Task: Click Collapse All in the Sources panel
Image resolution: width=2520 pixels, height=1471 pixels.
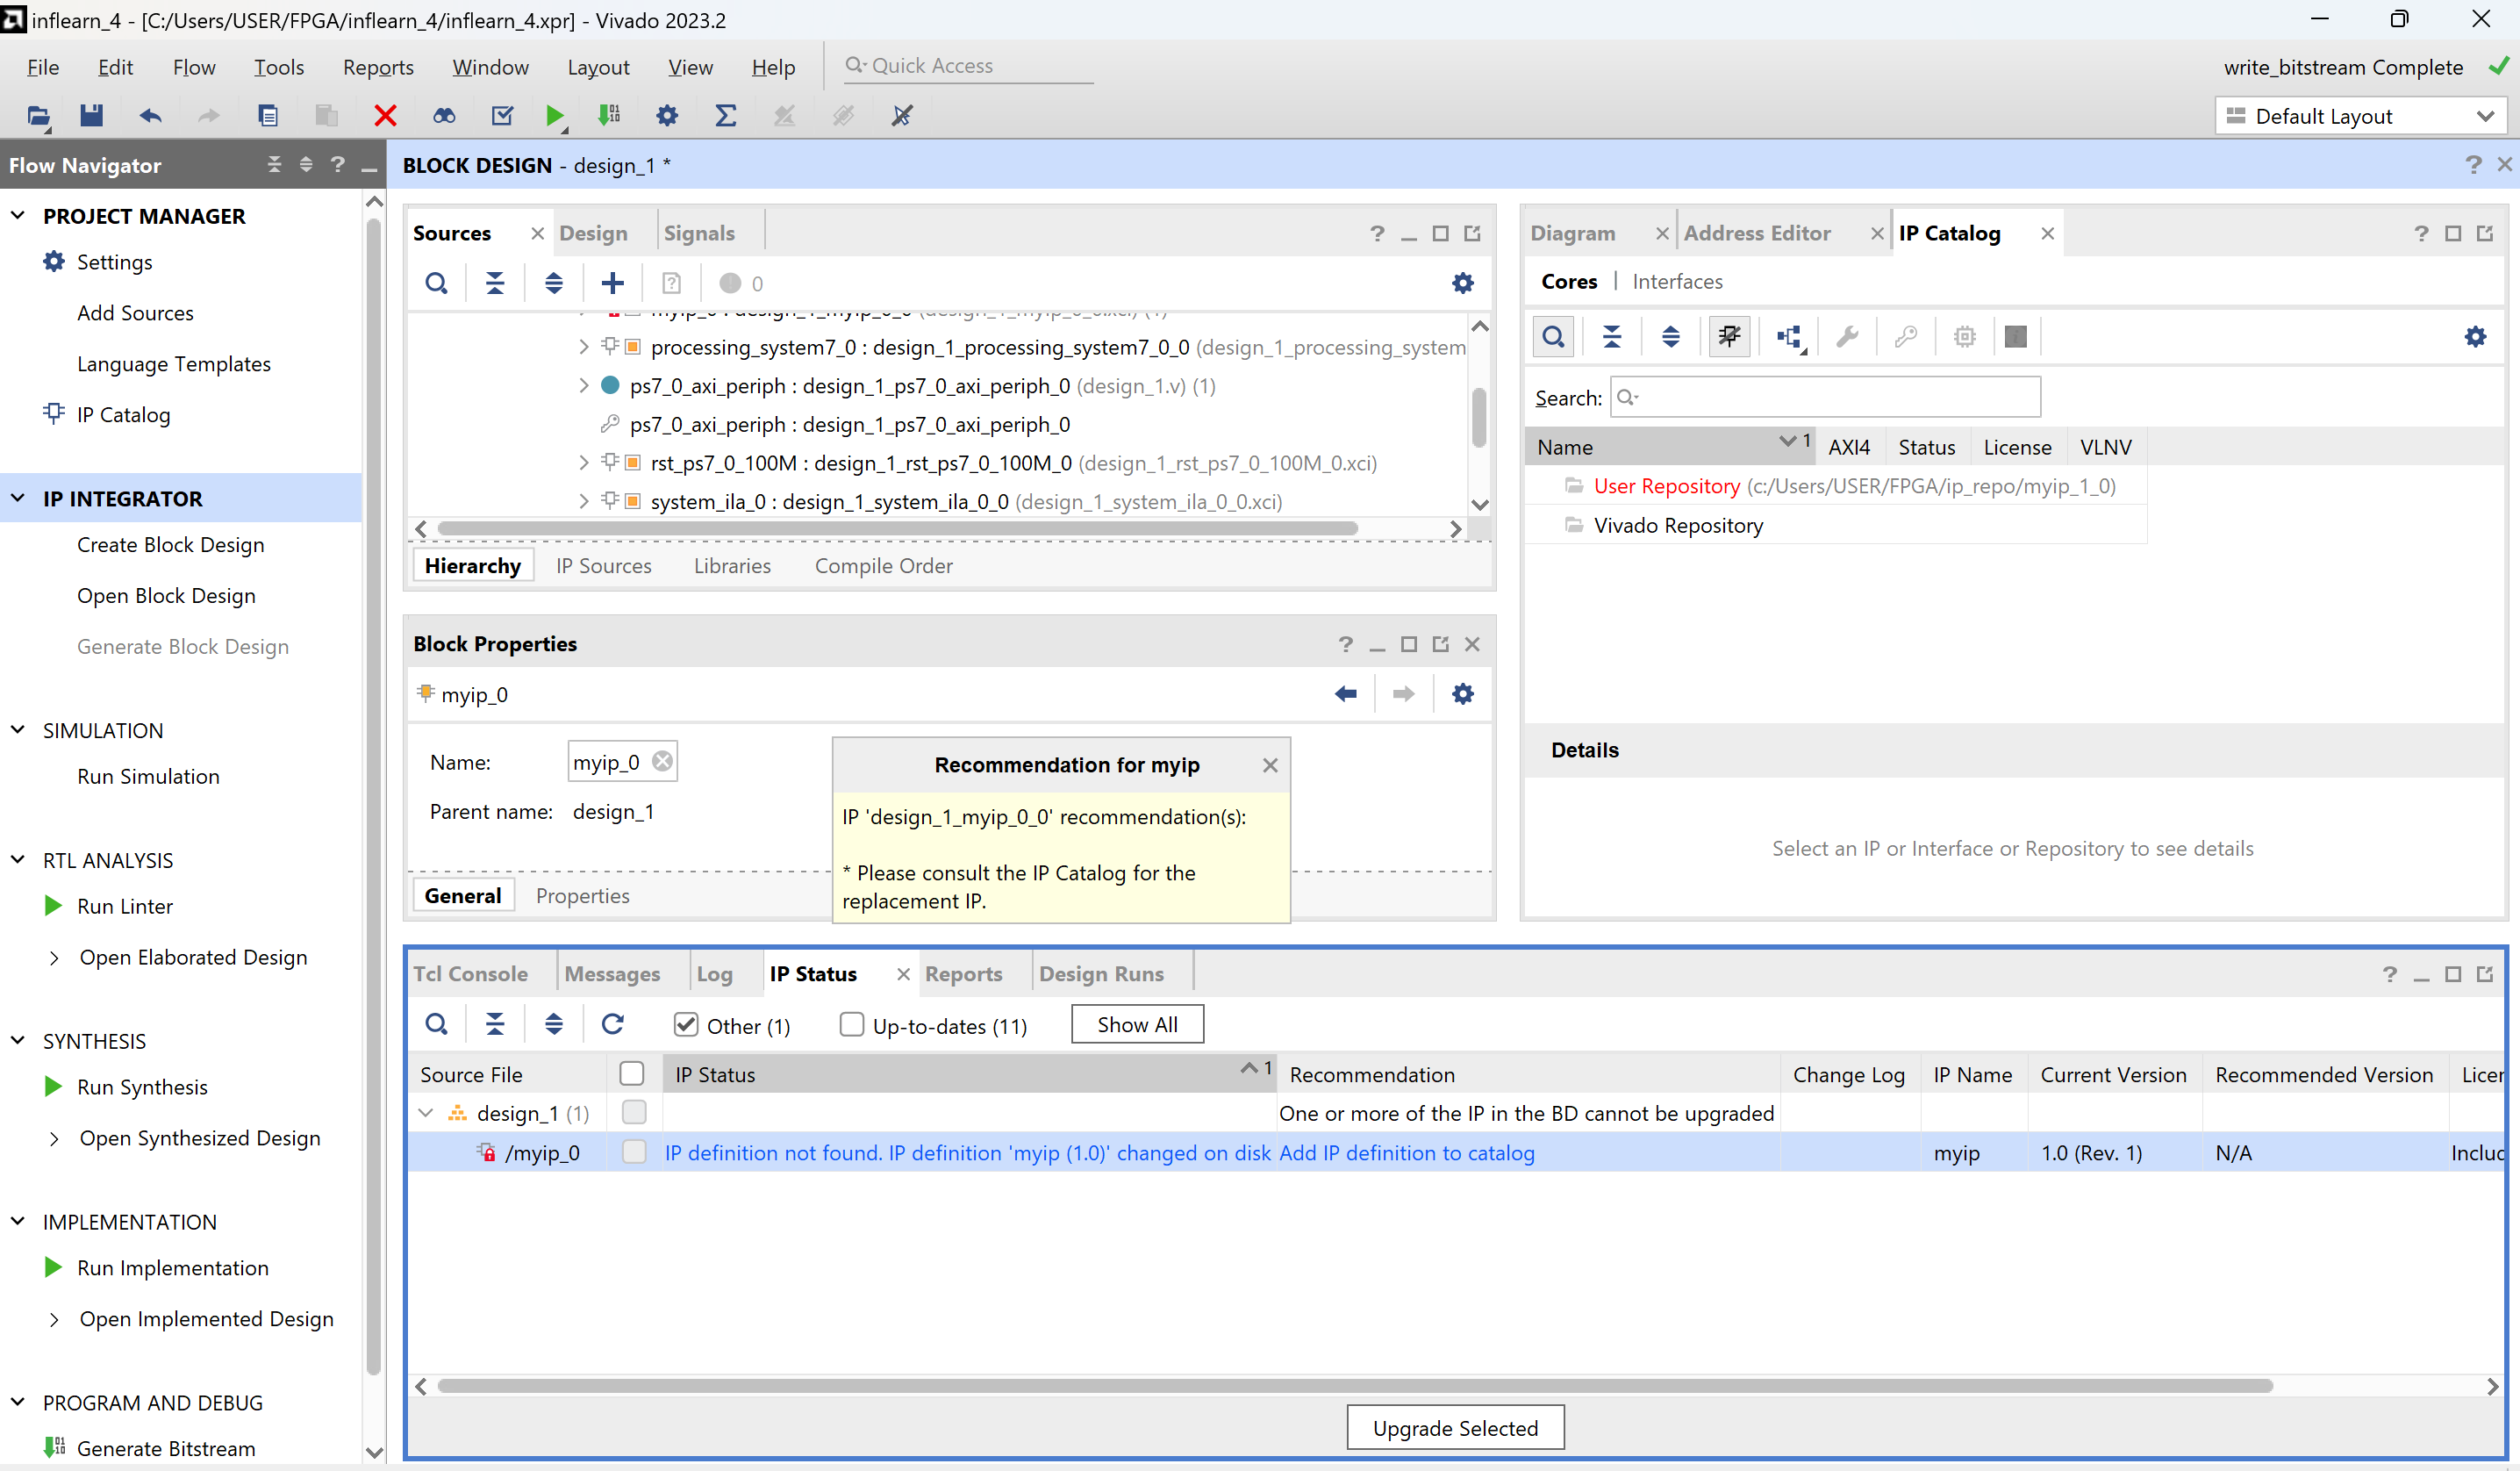Action: click(495, 283)
